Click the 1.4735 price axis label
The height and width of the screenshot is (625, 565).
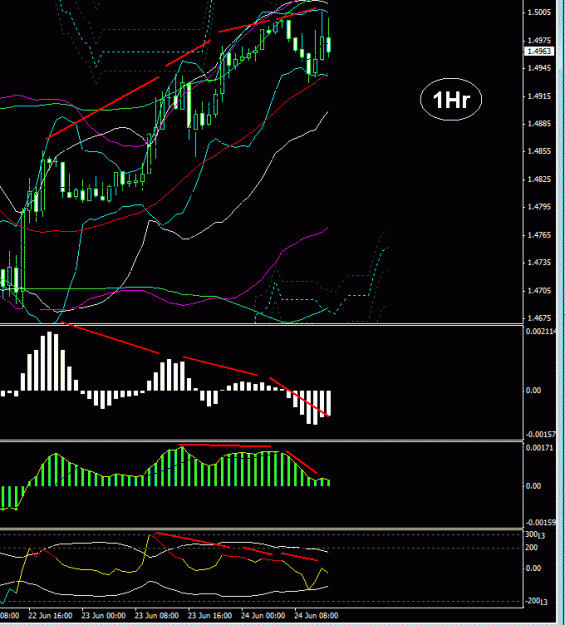539,263
